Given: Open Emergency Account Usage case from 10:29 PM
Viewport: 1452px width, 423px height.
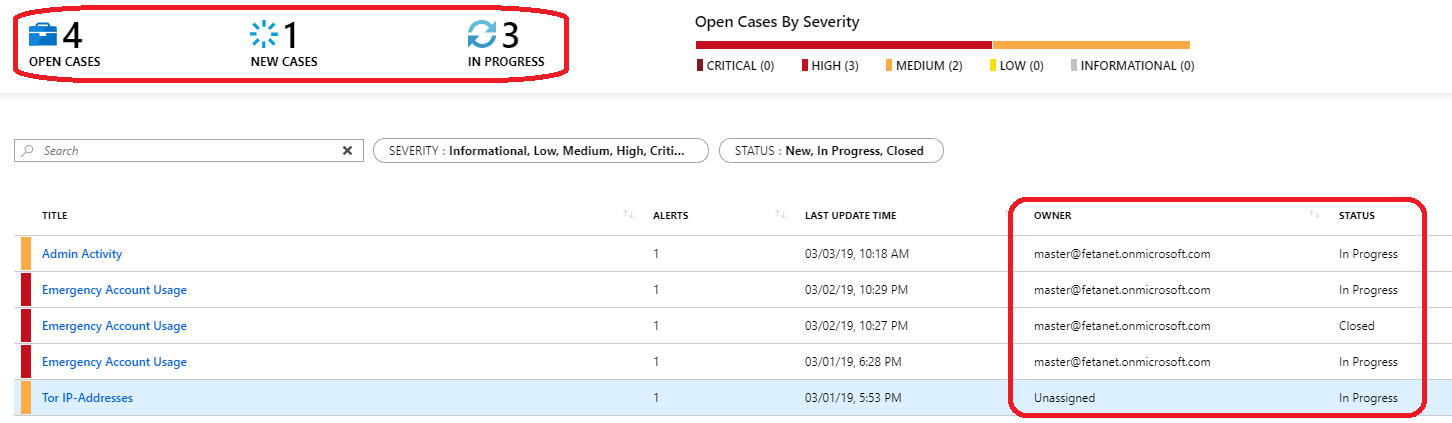Looking at the screenshot, I should [114, 290].
